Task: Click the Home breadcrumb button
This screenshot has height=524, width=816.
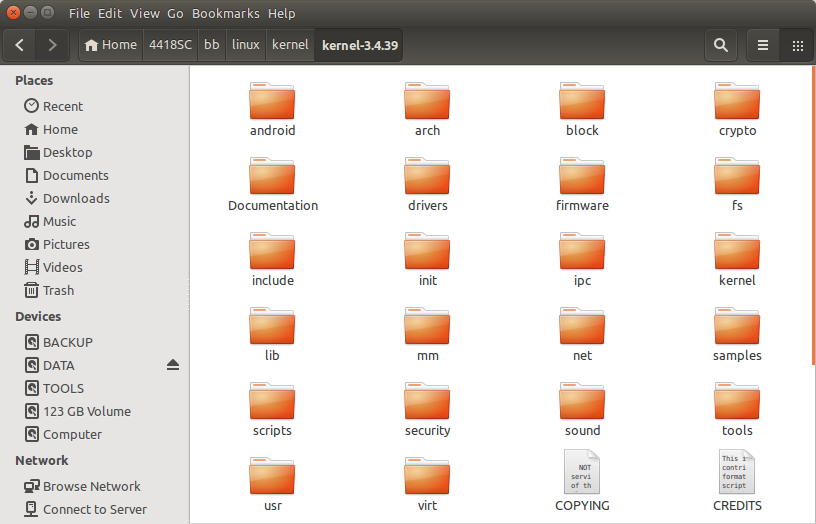Action: point(110,45)
